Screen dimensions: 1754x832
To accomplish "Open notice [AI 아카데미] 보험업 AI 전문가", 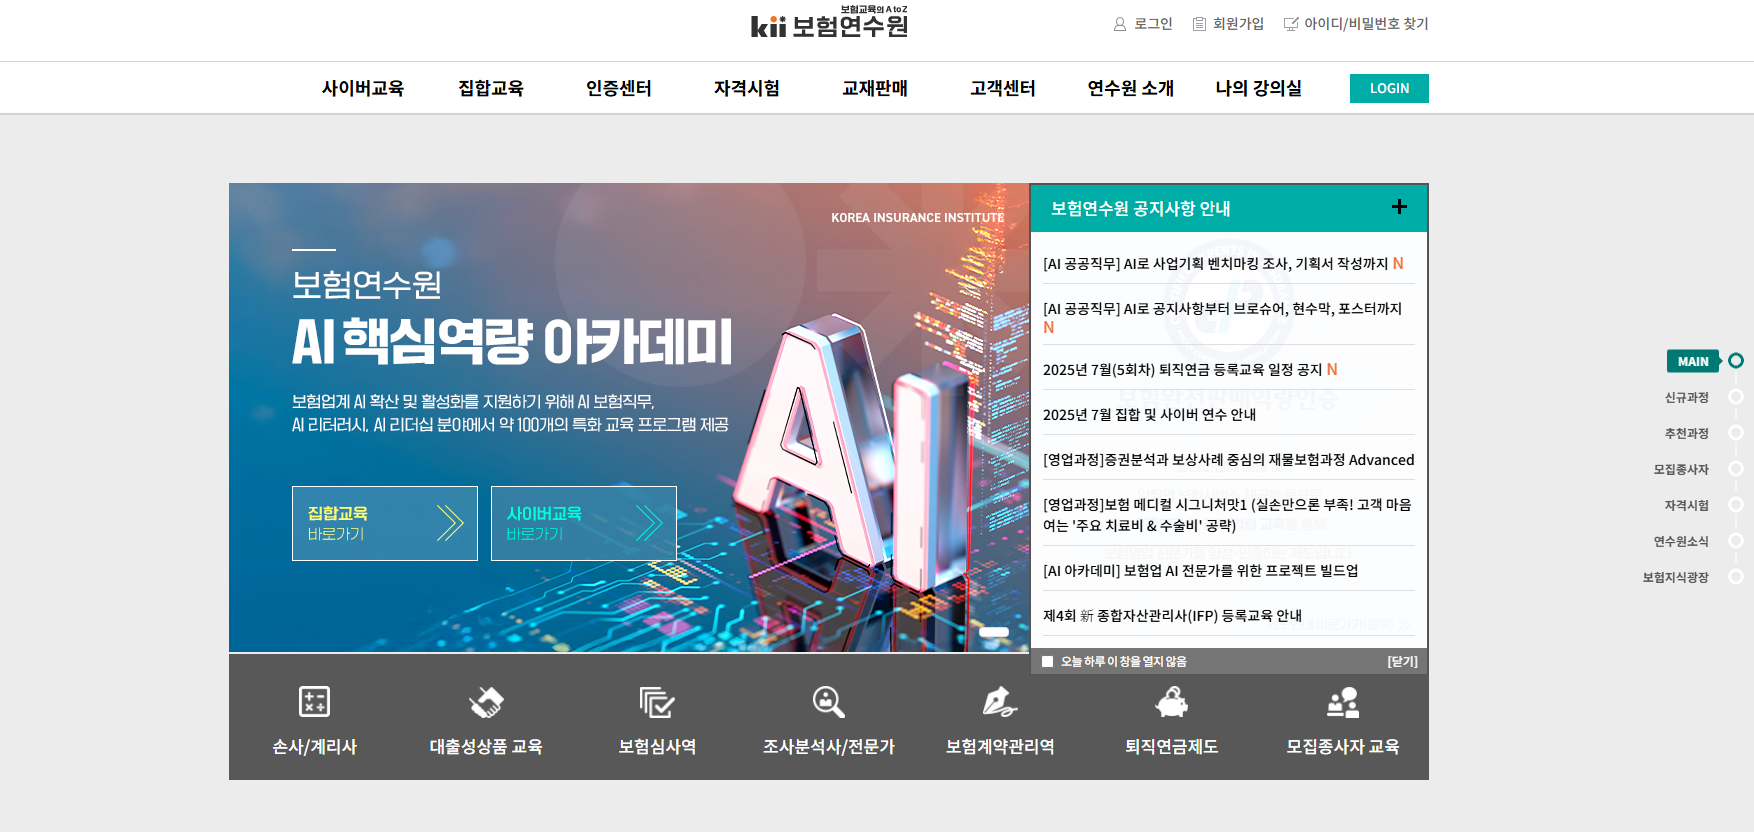I will tap(1200, 571).
